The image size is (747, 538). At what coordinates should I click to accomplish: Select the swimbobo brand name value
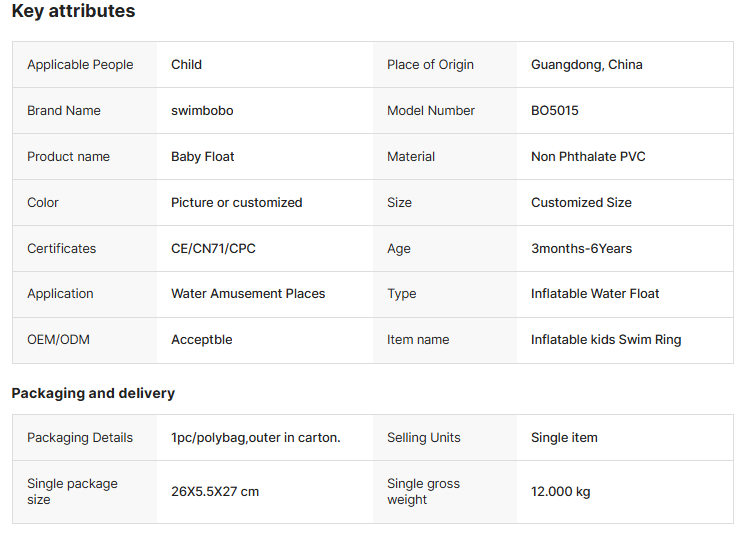click(x=202, y=111)
